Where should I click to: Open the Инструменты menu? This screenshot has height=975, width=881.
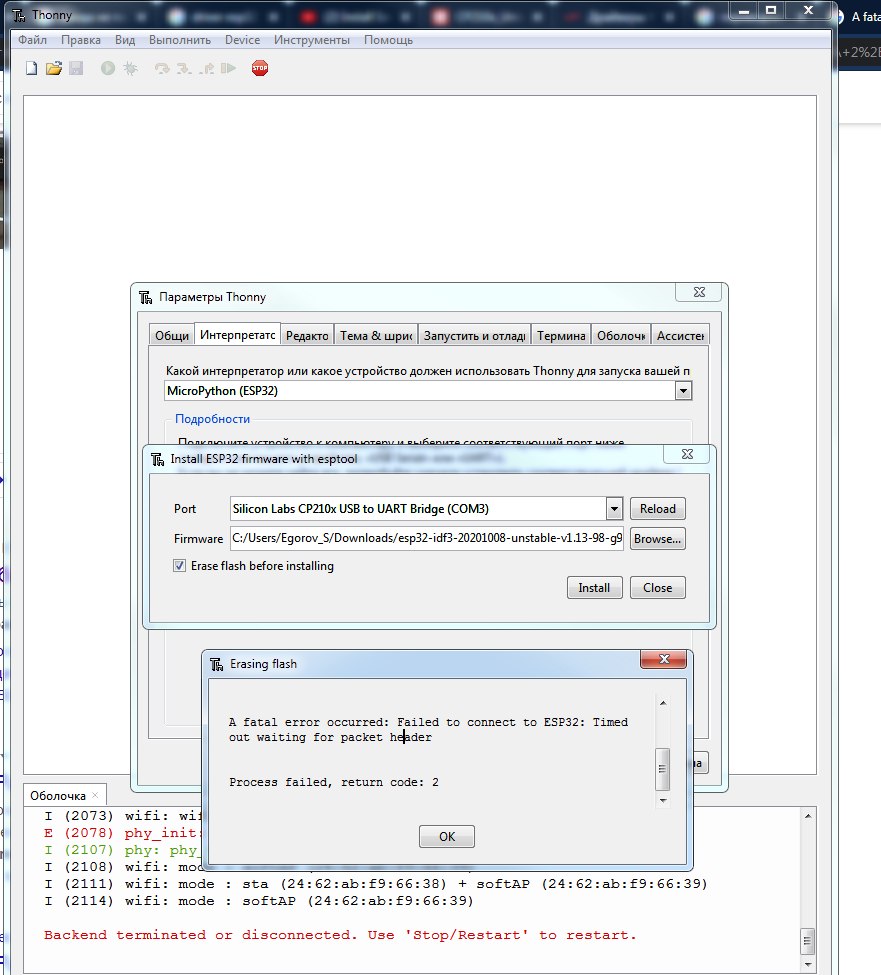(311, 40)
